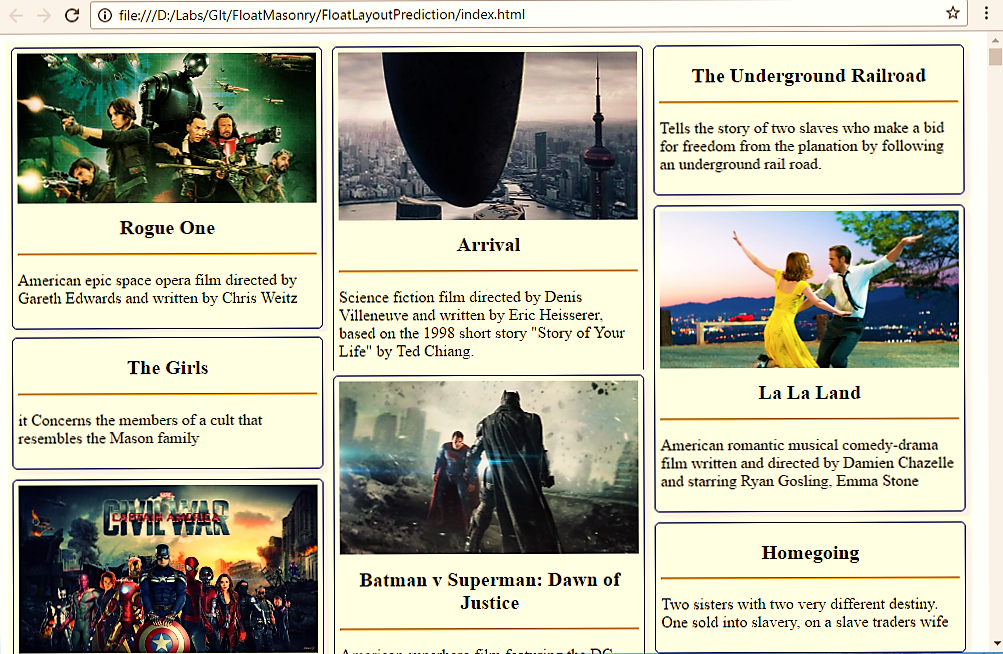The width and height of the screenshot is (1003, 654).
Task: Open the Rogue One movie poster
Action: [167, 128]
